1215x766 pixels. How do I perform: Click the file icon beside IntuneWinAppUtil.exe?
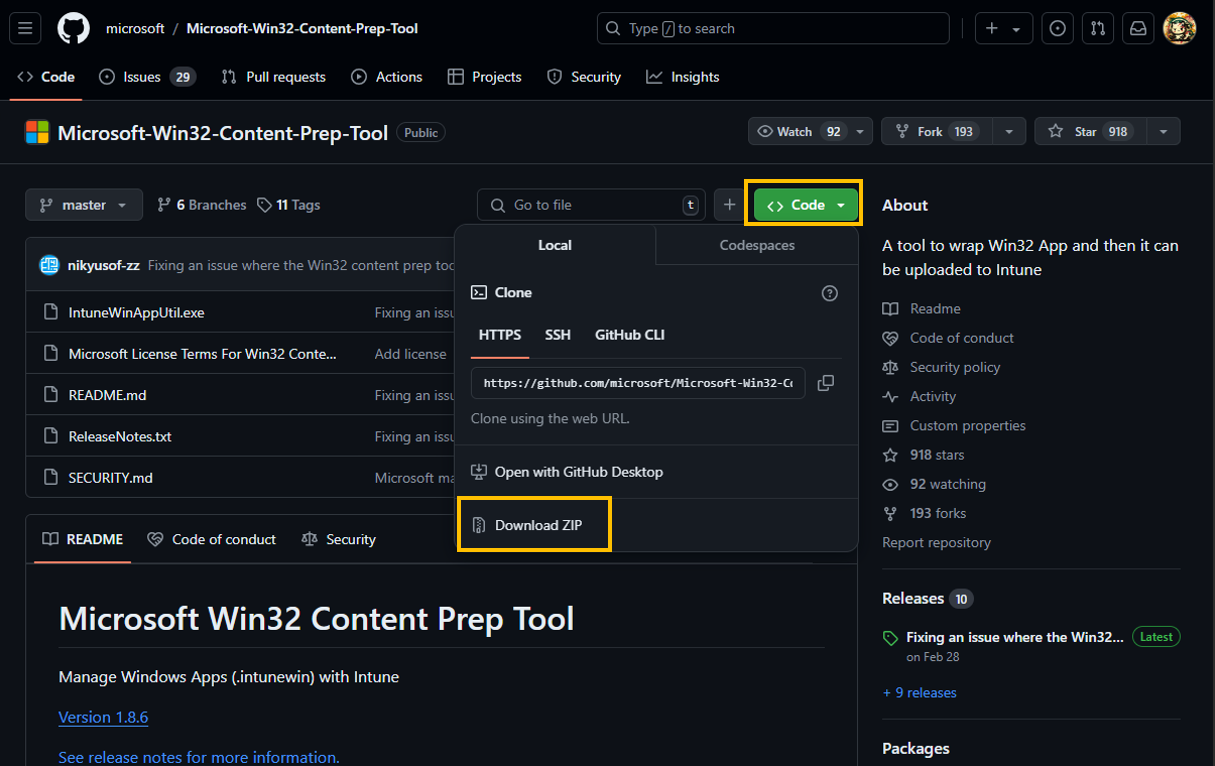click(51, 313)
